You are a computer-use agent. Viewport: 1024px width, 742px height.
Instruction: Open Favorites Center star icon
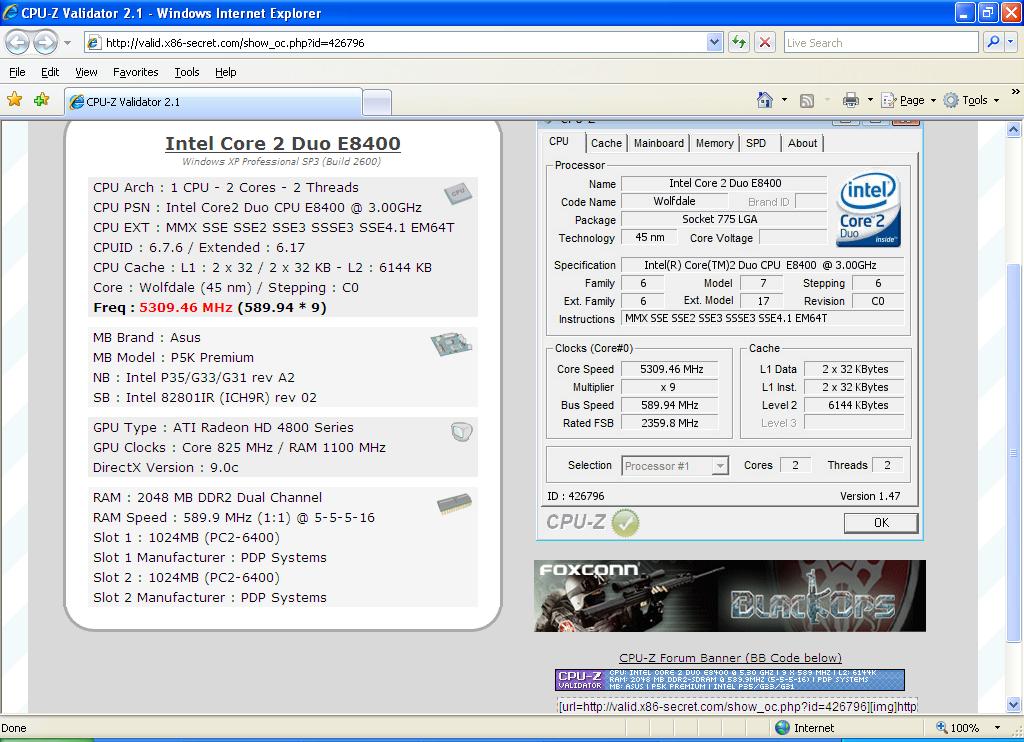tap(14, 100)
